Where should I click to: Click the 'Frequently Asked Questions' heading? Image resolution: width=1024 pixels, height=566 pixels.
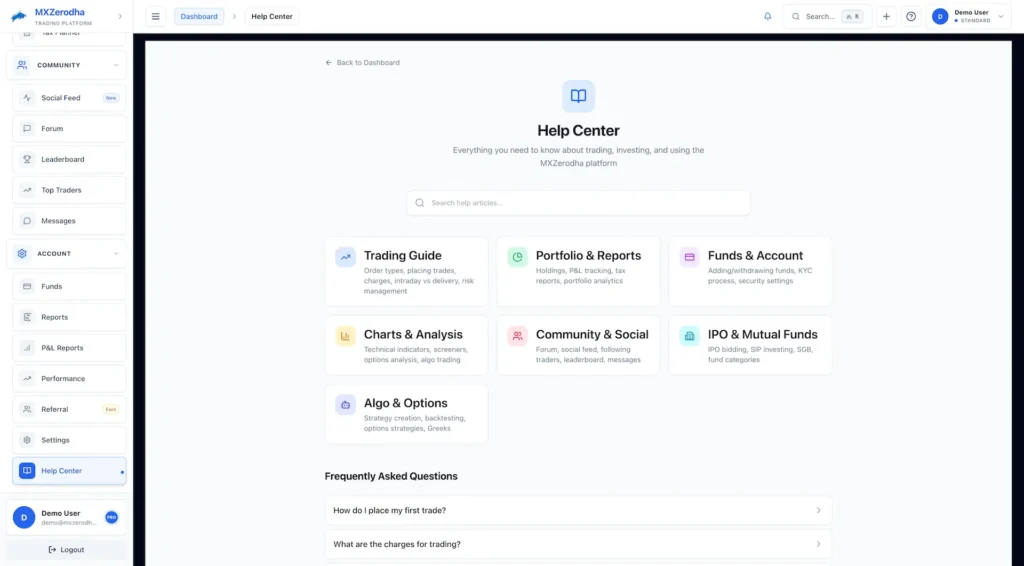click(391, 476)
